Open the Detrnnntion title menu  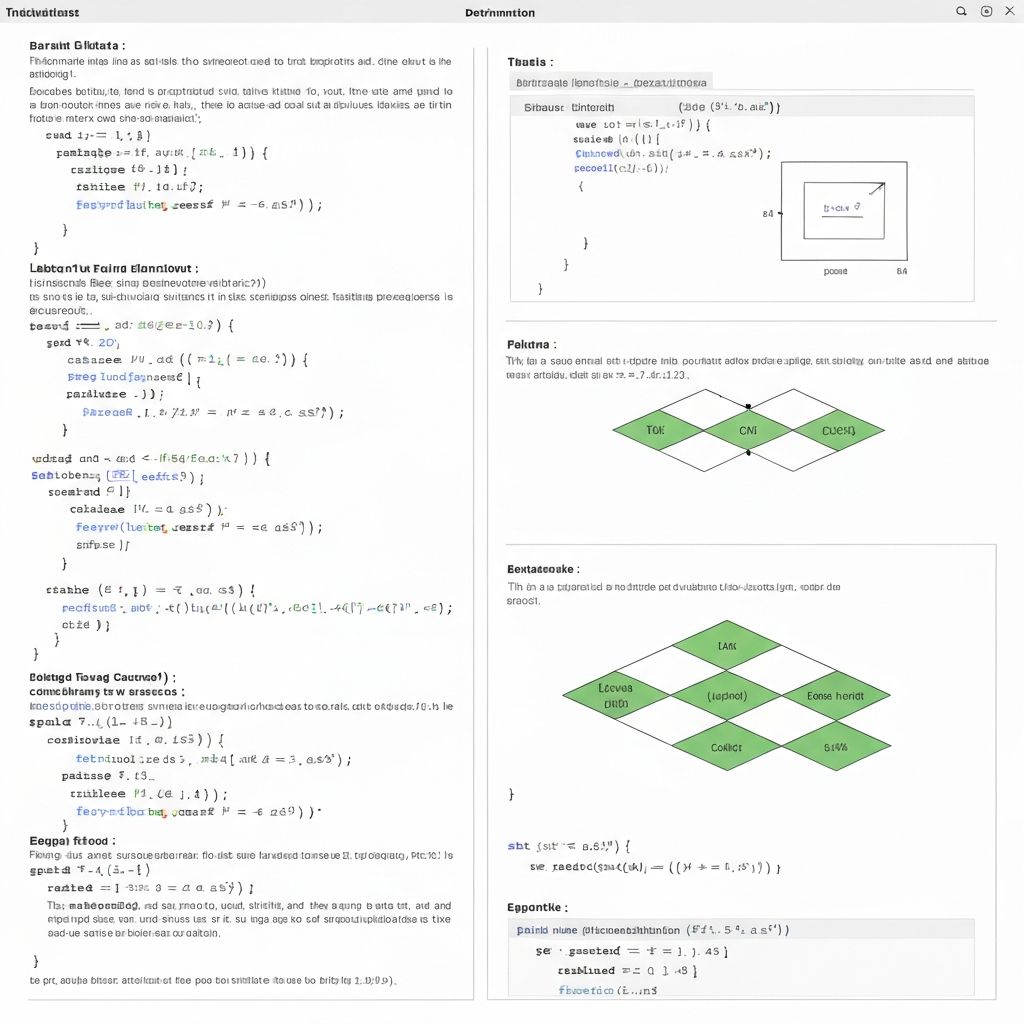tap(500, 12)
